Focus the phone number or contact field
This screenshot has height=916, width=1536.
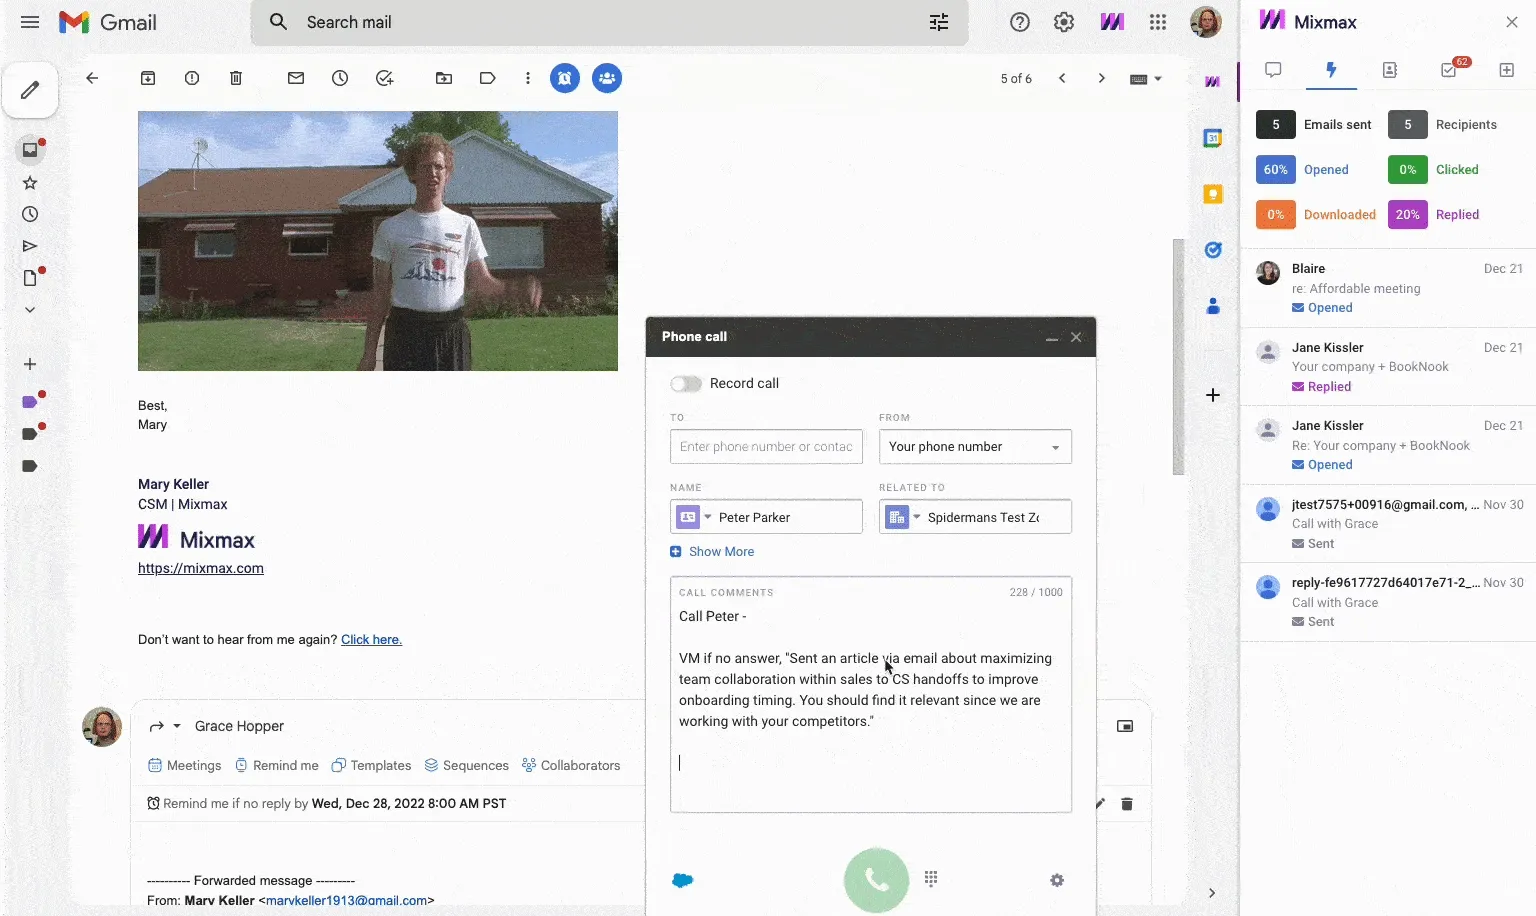(766, 447)
